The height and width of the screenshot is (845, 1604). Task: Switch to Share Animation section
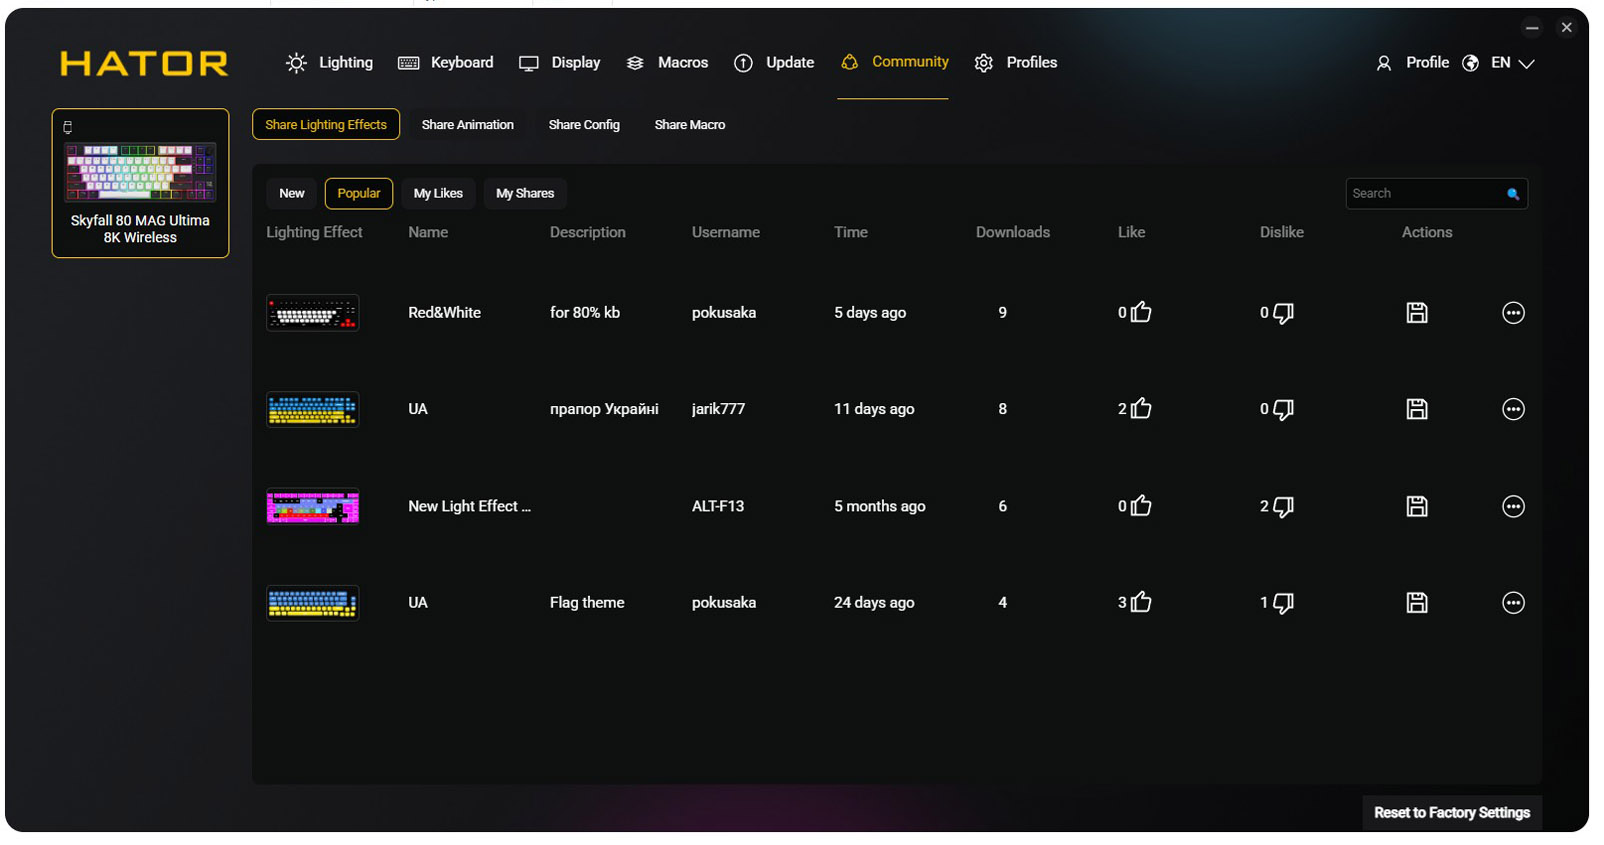467,125
